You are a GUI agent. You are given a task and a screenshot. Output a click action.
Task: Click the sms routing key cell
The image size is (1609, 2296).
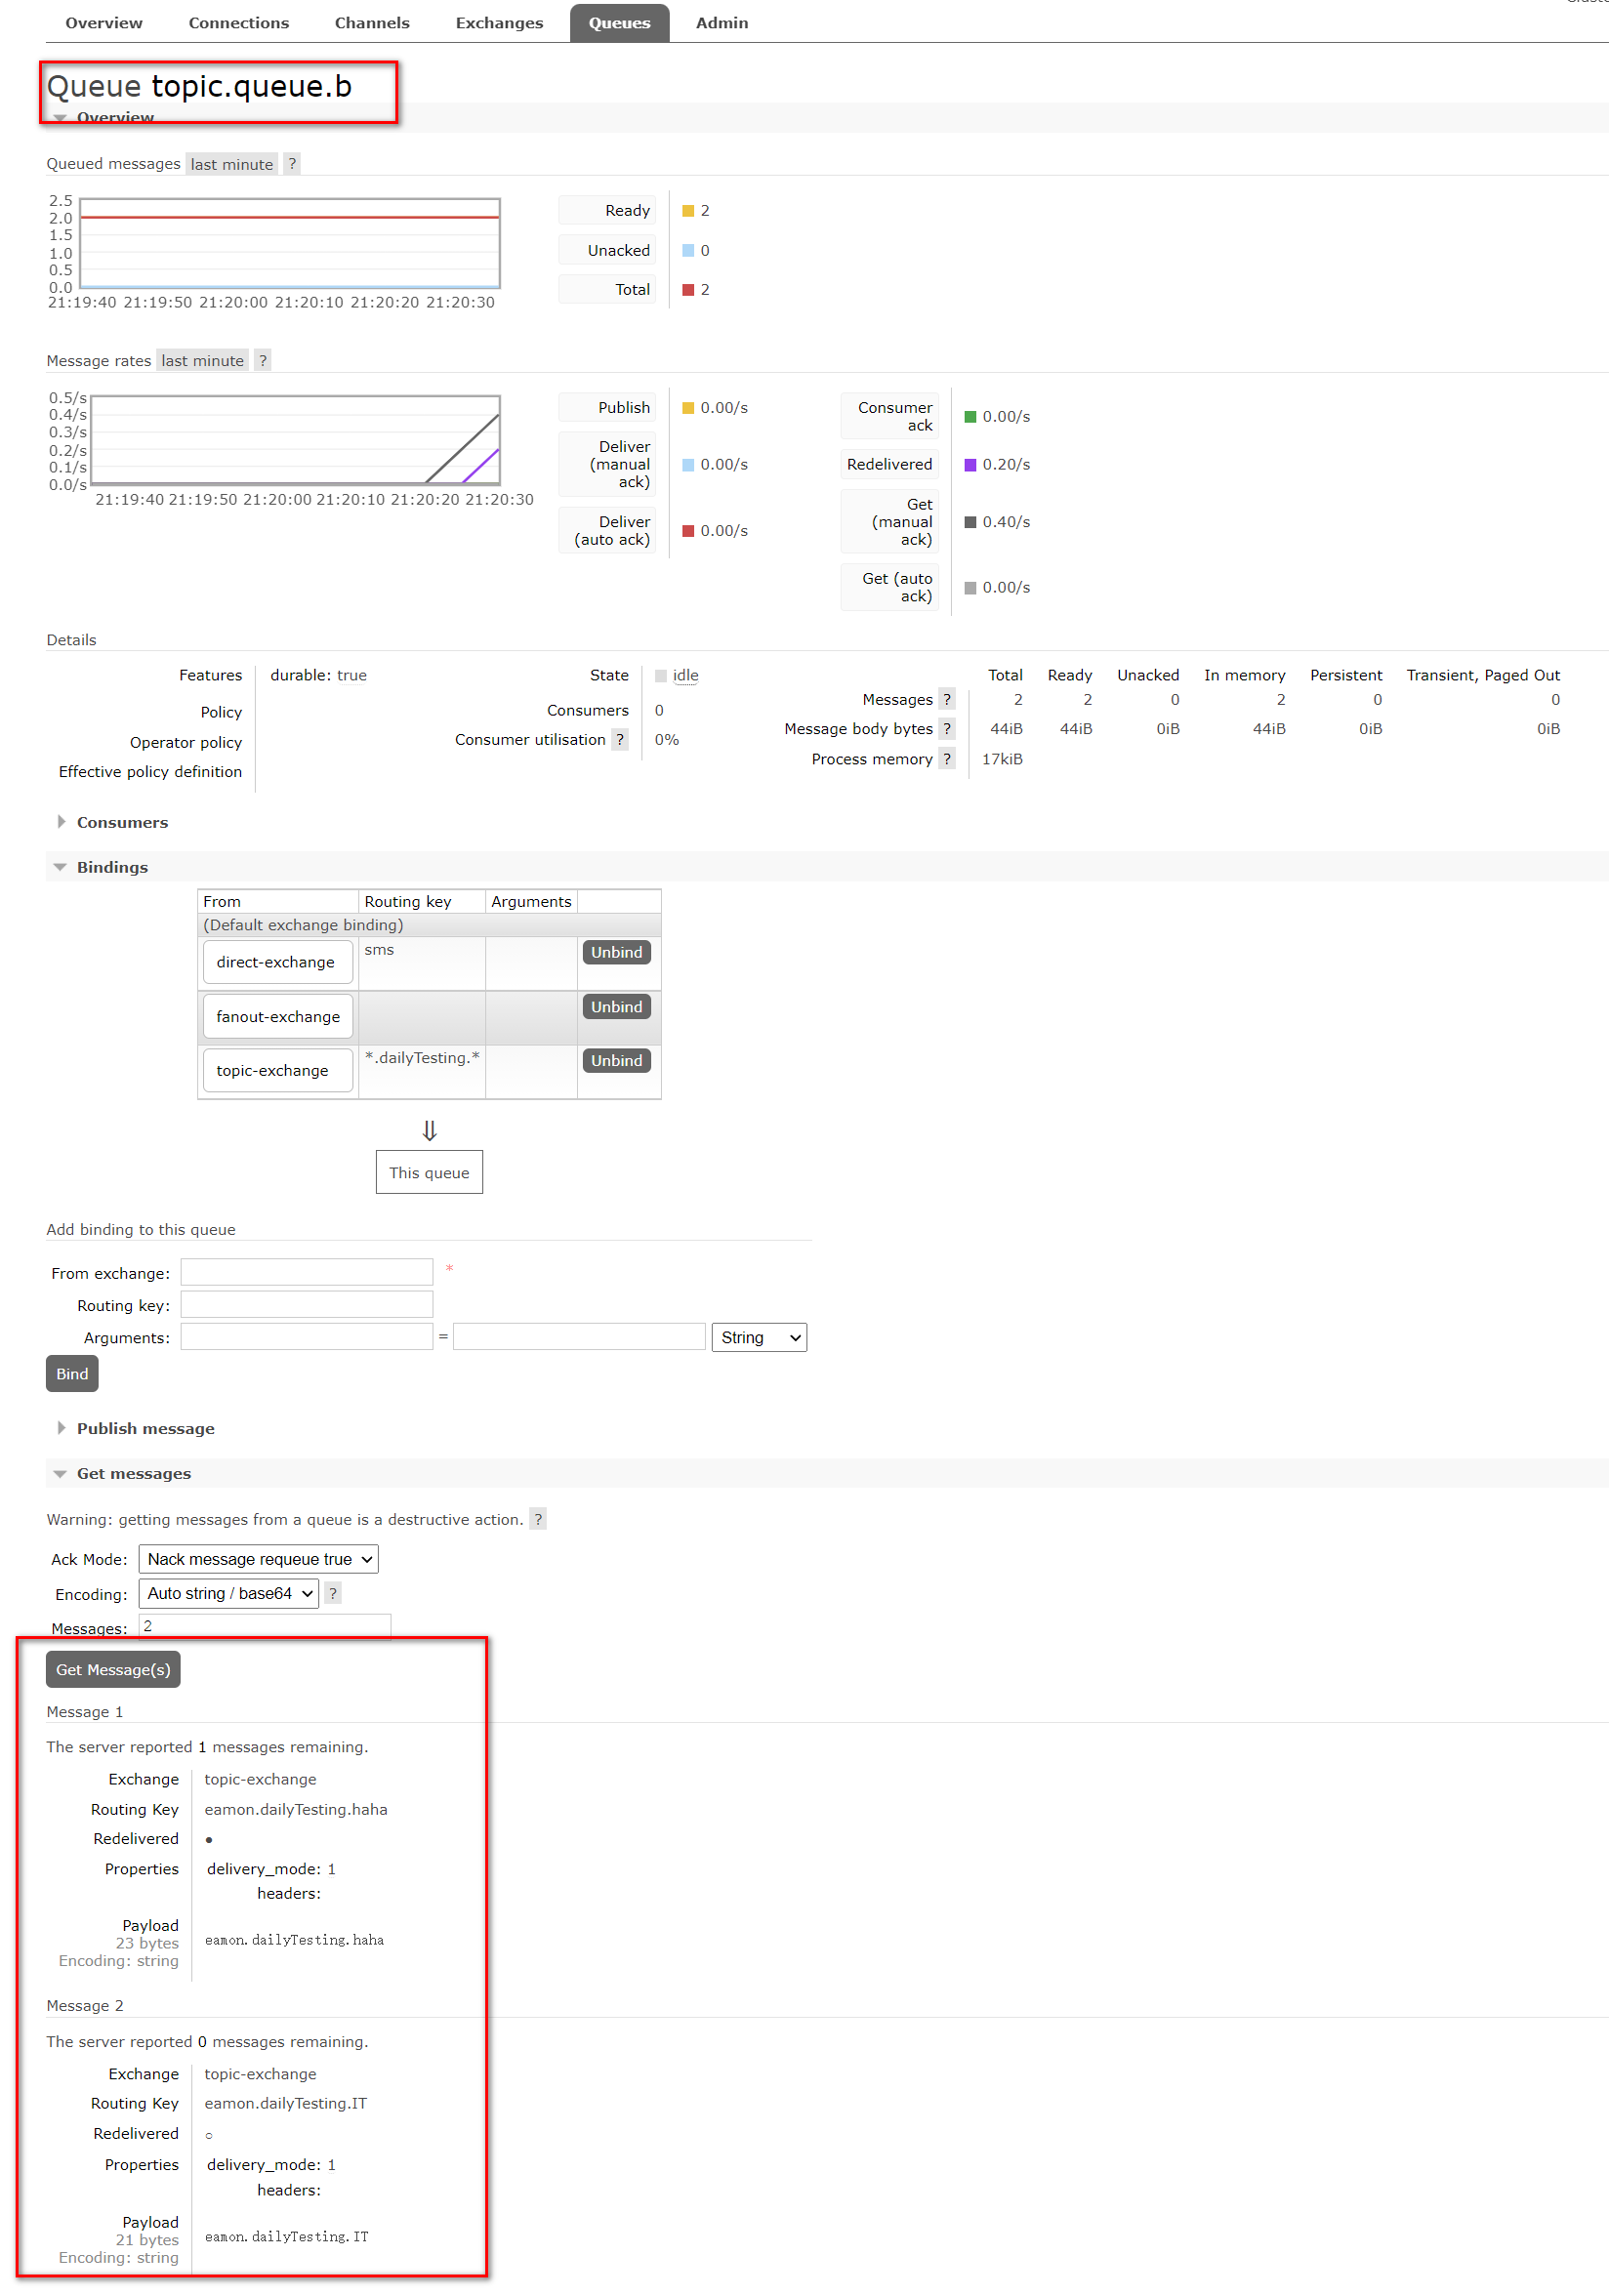click(x=422, y=963)
